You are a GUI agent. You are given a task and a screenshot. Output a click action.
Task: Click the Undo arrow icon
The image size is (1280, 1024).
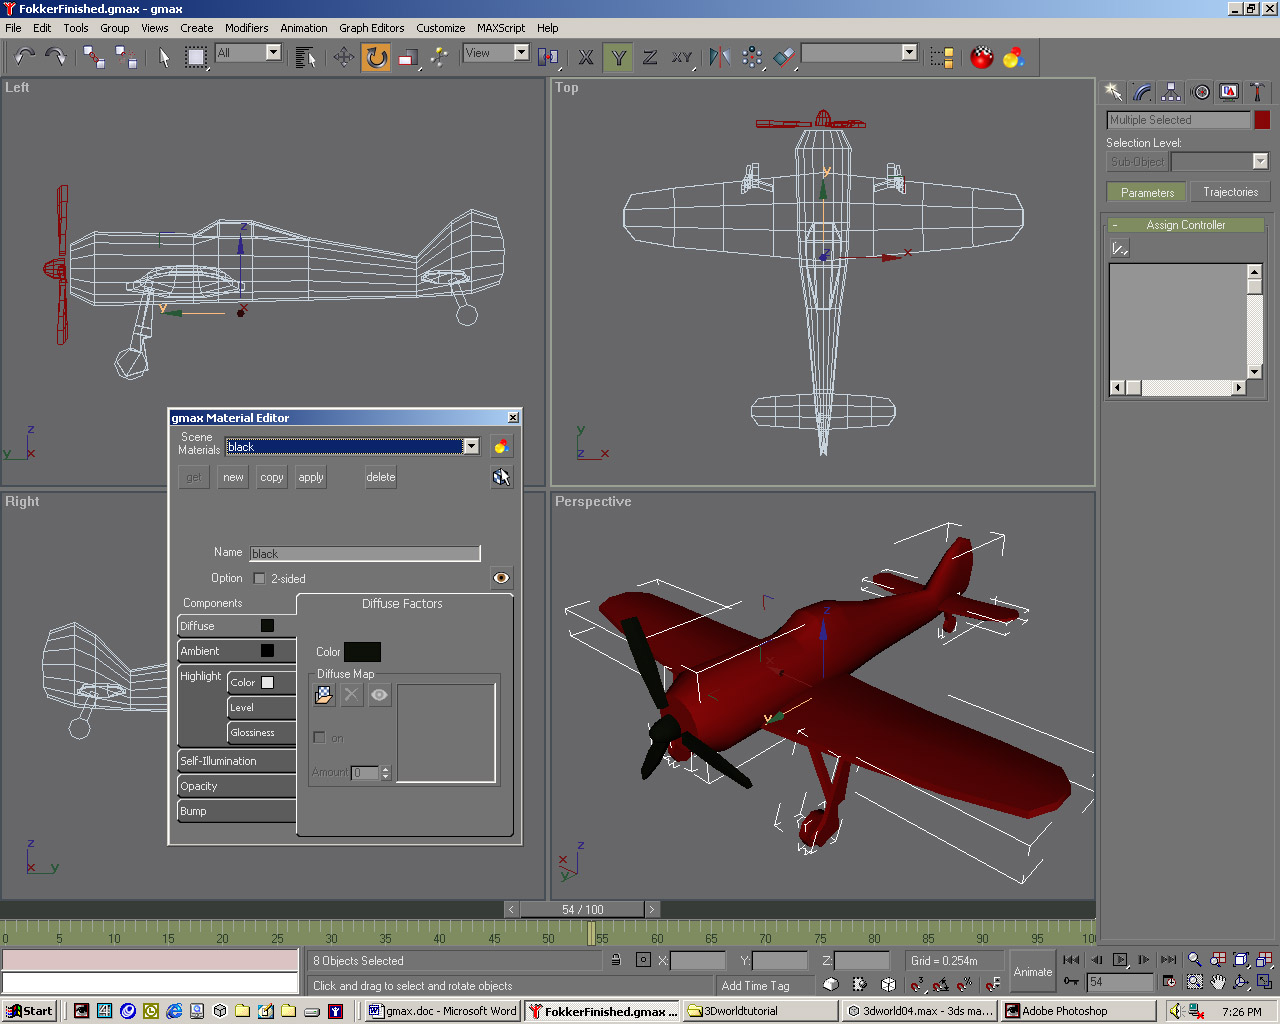24,57
